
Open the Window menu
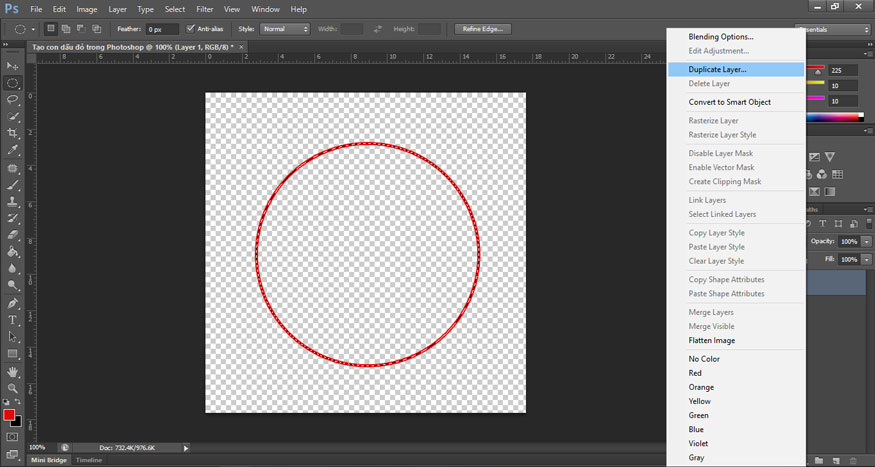coord(266,9)
